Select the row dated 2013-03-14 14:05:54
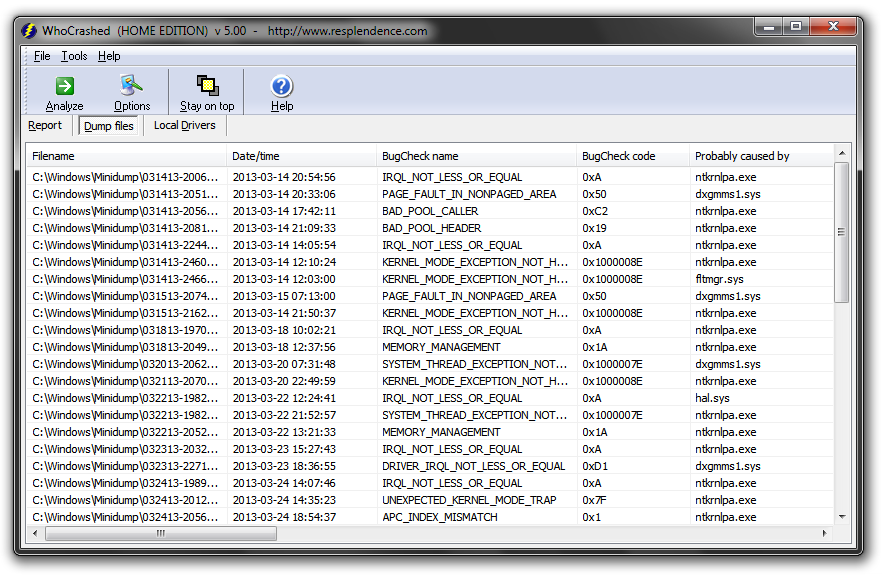This screenshot has height=576, width=883. point(430,245)
